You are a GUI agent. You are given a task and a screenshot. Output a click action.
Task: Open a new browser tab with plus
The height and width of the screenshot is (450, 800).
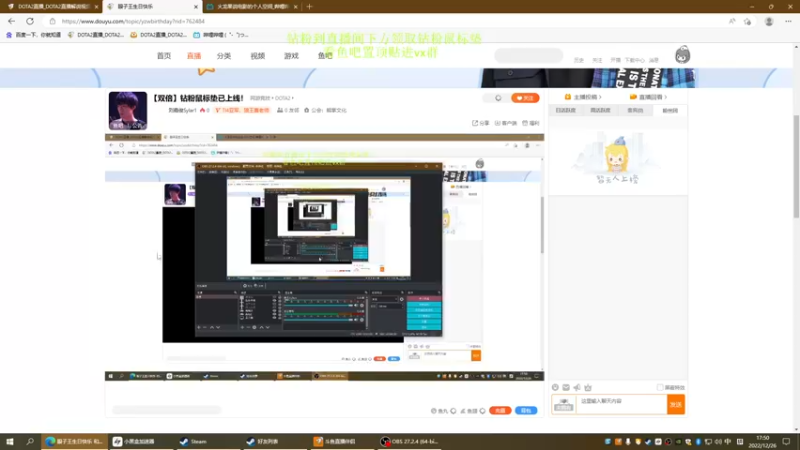click(309, 7)
